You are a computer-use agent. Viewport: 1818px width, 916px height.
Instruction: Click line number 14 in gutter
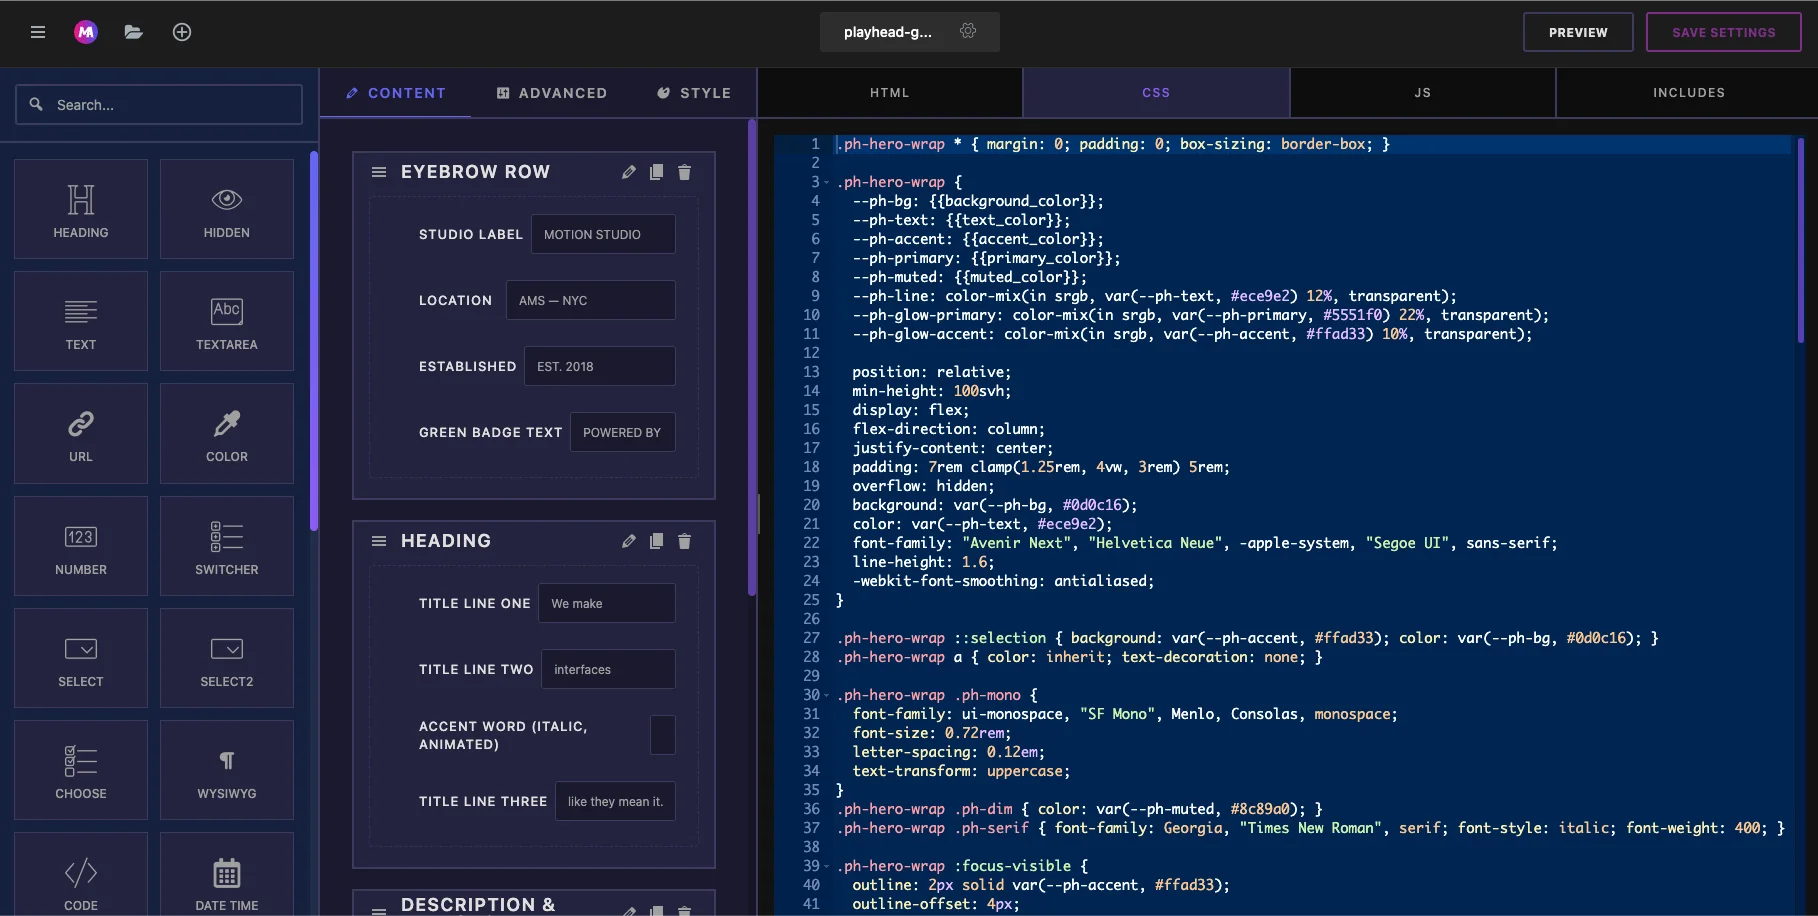click(811, 391)
